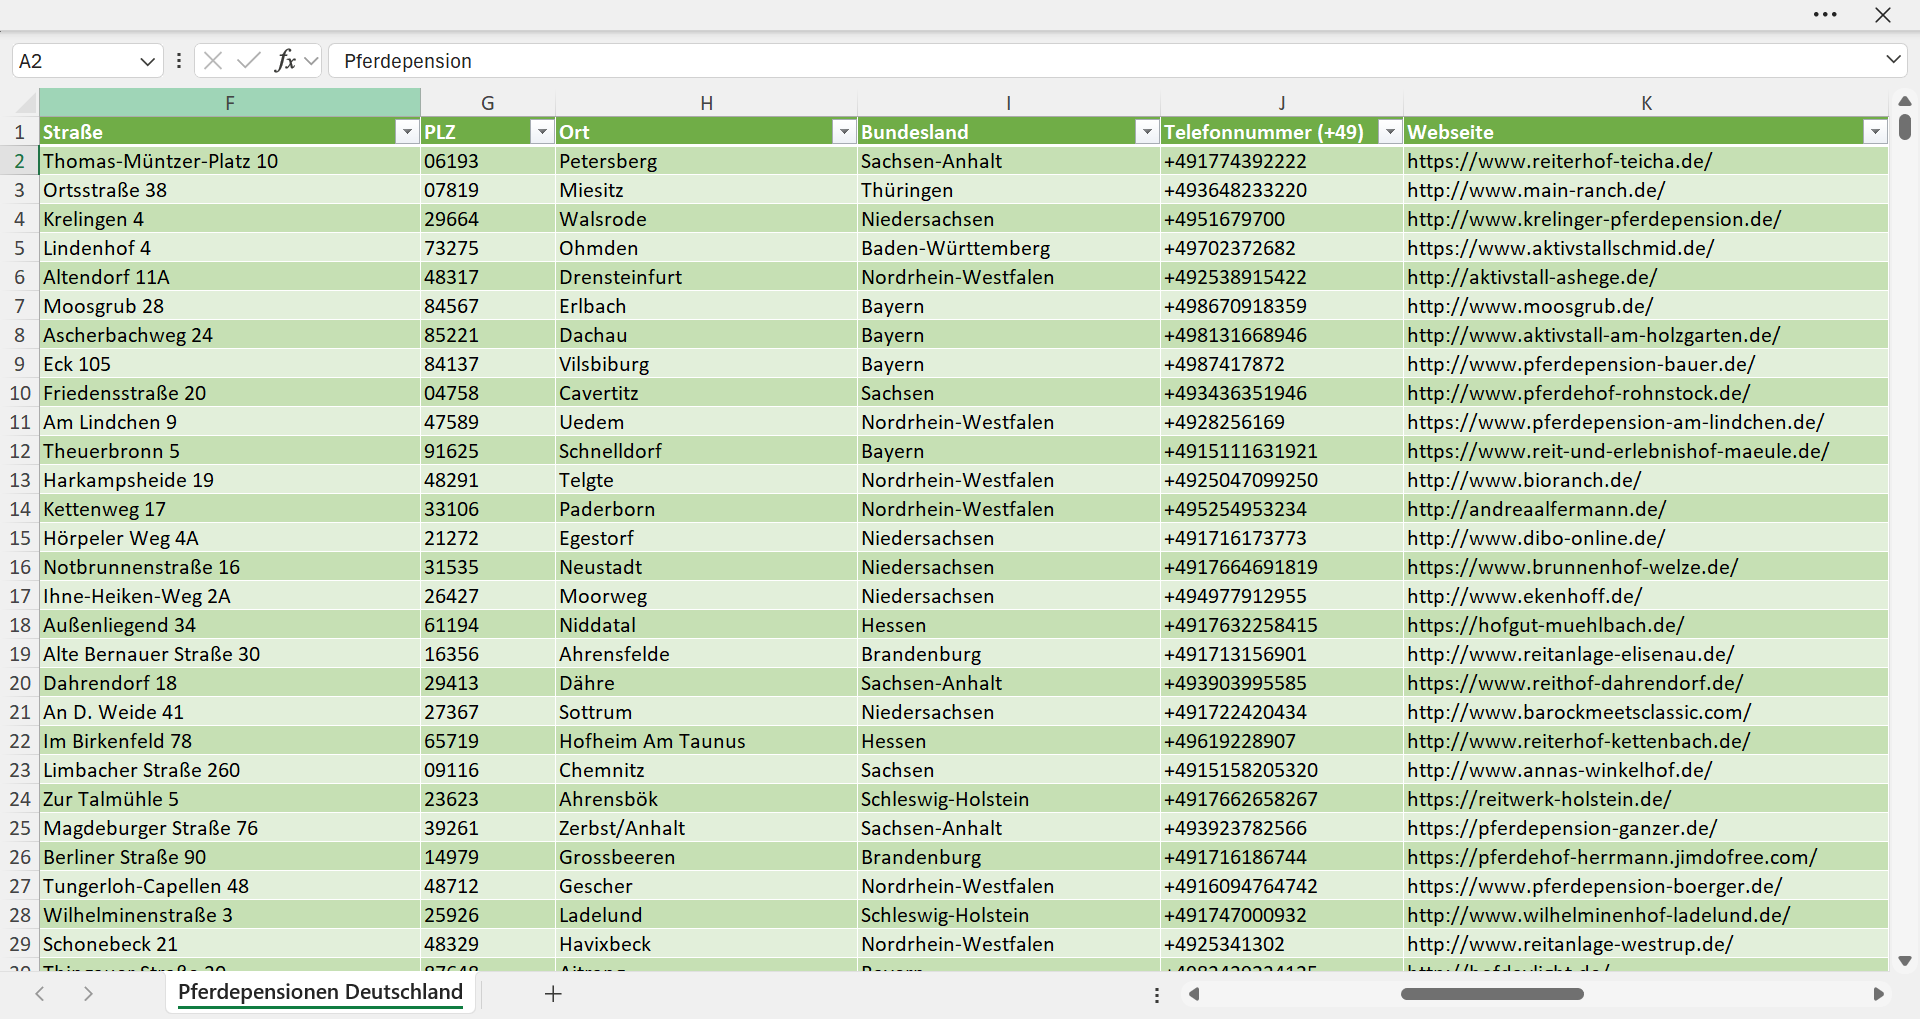Screen dimensions: 1920x1019
Task: Select the column K header
Action: [1646, 102]
